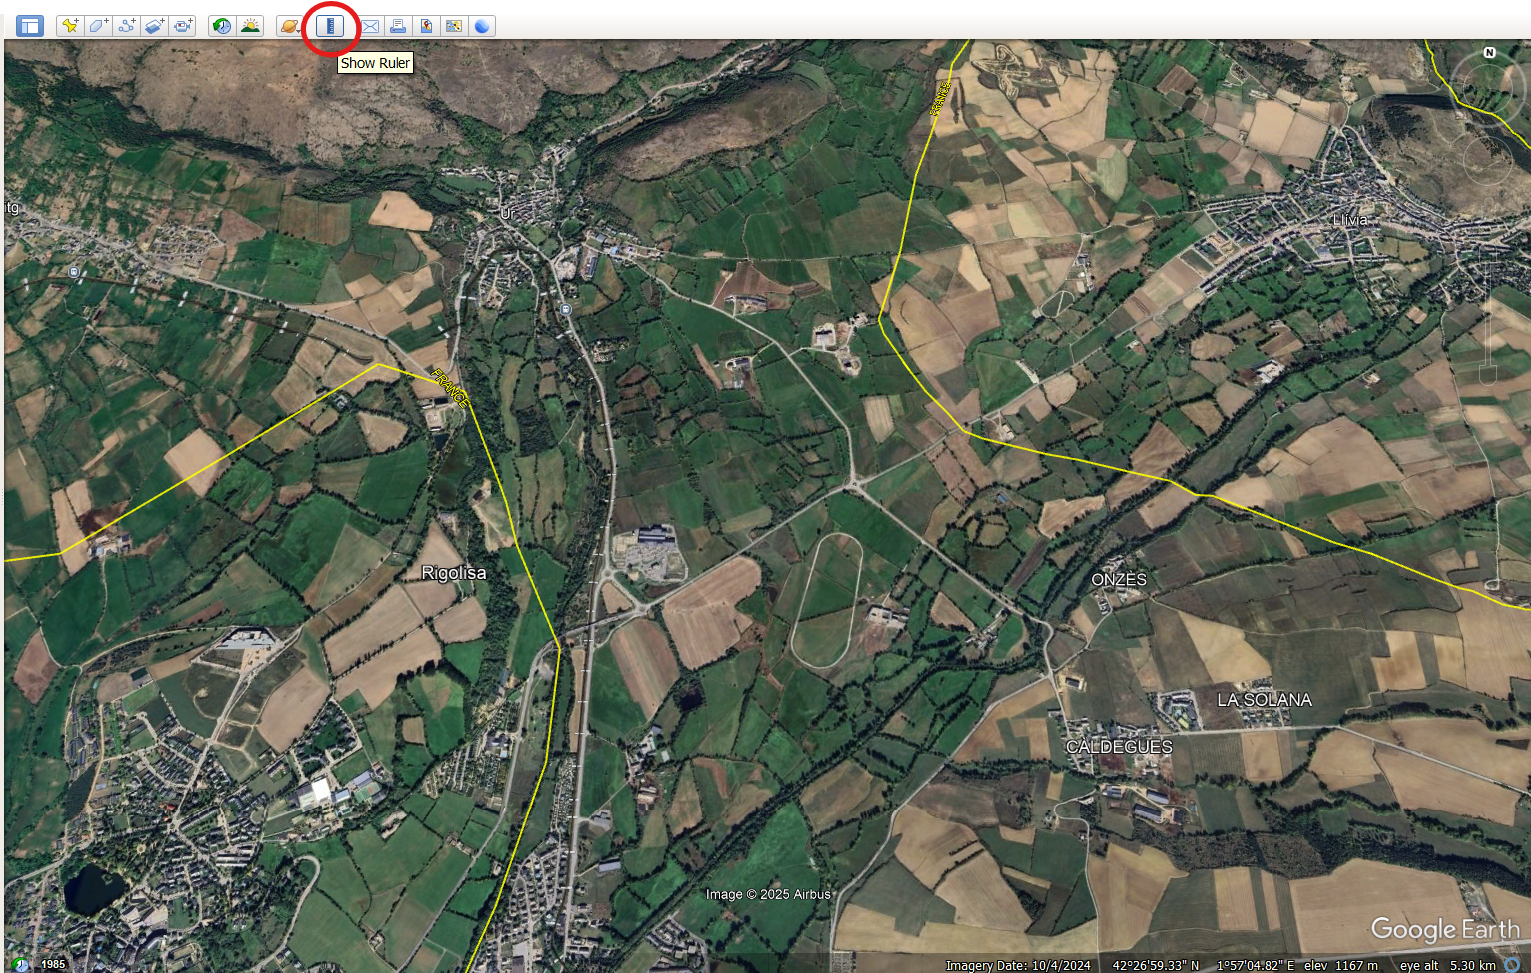Email the current view
The image size is (1531, 973).
click(x=370, y=26)
